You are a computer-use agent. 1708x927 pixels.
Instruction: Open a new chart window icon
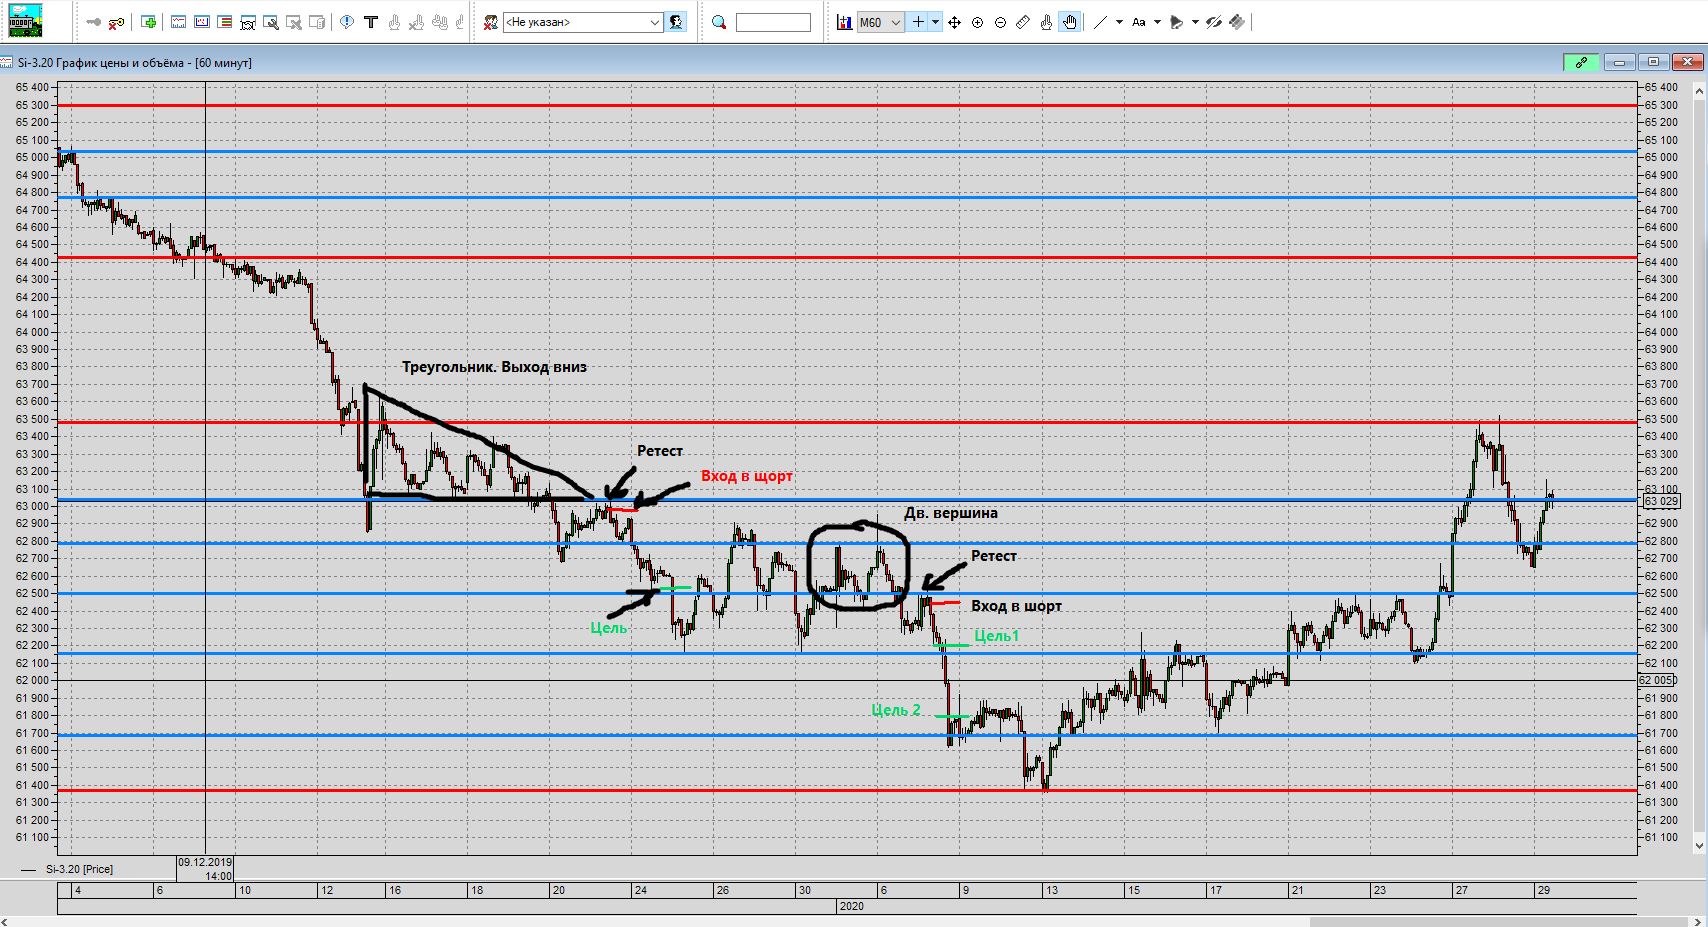(x=178, y=22)
